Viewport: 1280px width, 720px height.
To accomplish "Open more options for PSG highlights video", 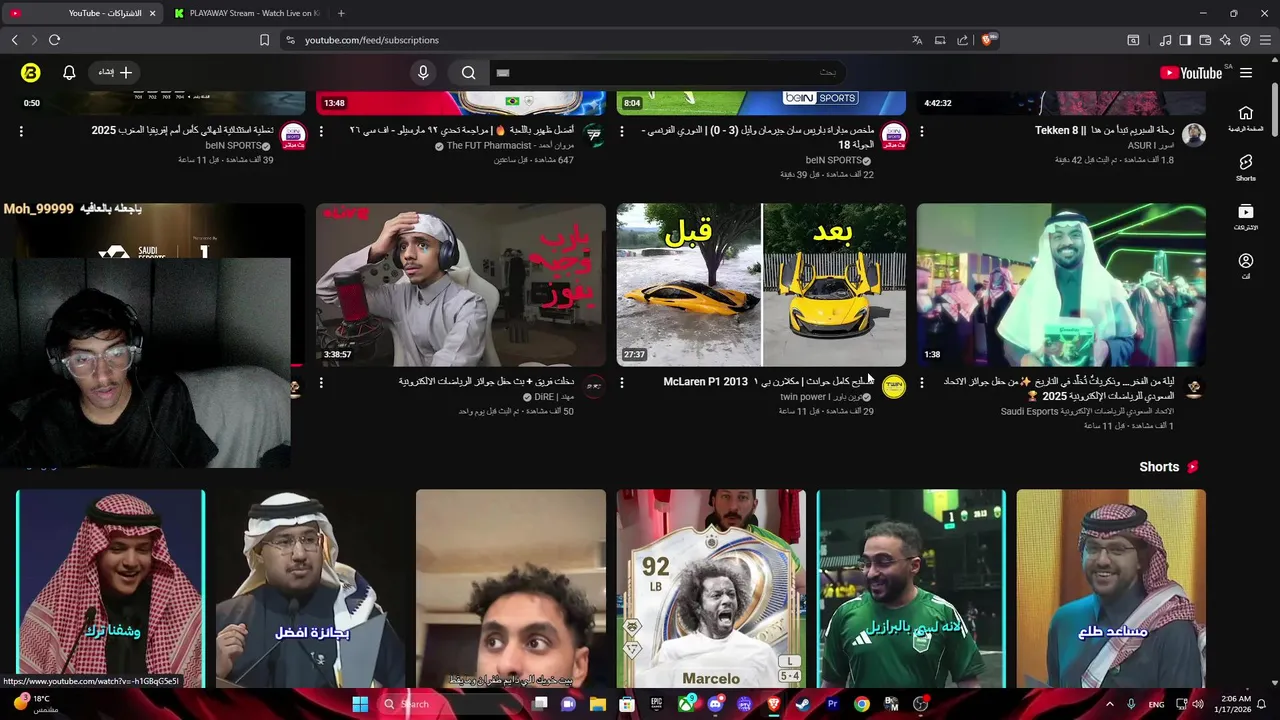I will [621, 131].
